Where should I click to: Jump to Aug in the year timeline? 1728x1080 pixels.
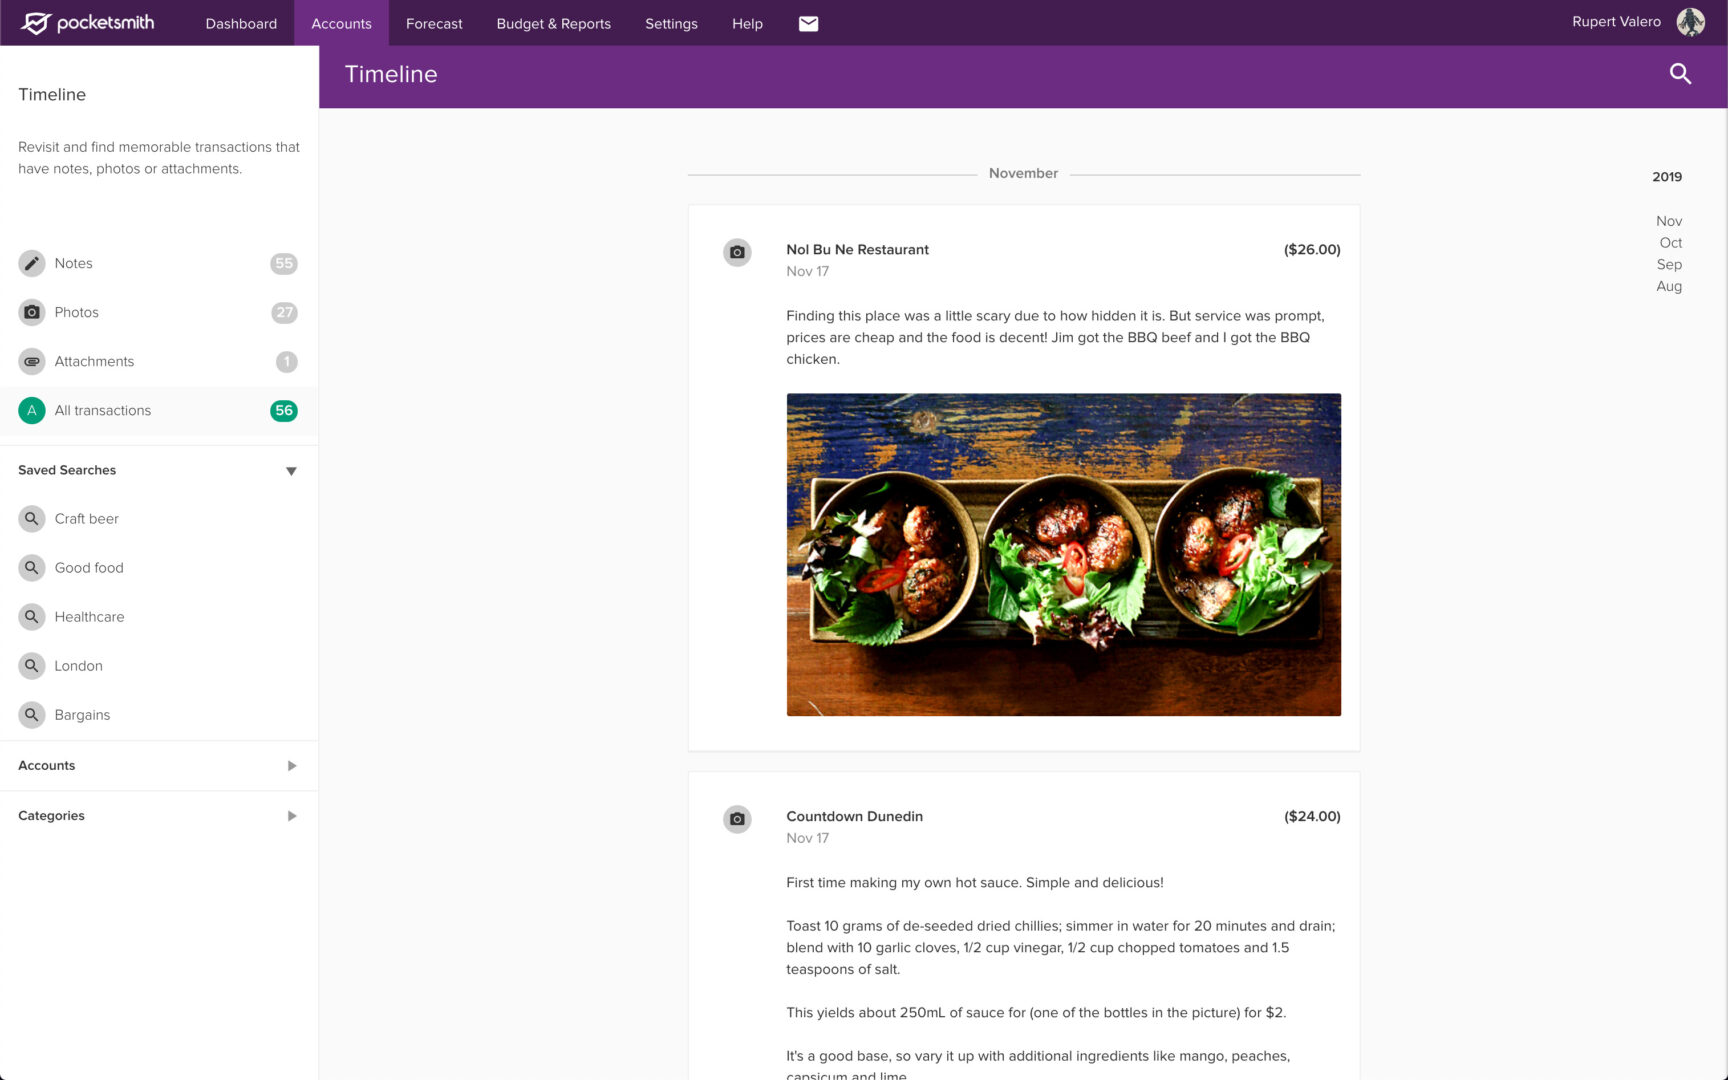[1669, 286]
